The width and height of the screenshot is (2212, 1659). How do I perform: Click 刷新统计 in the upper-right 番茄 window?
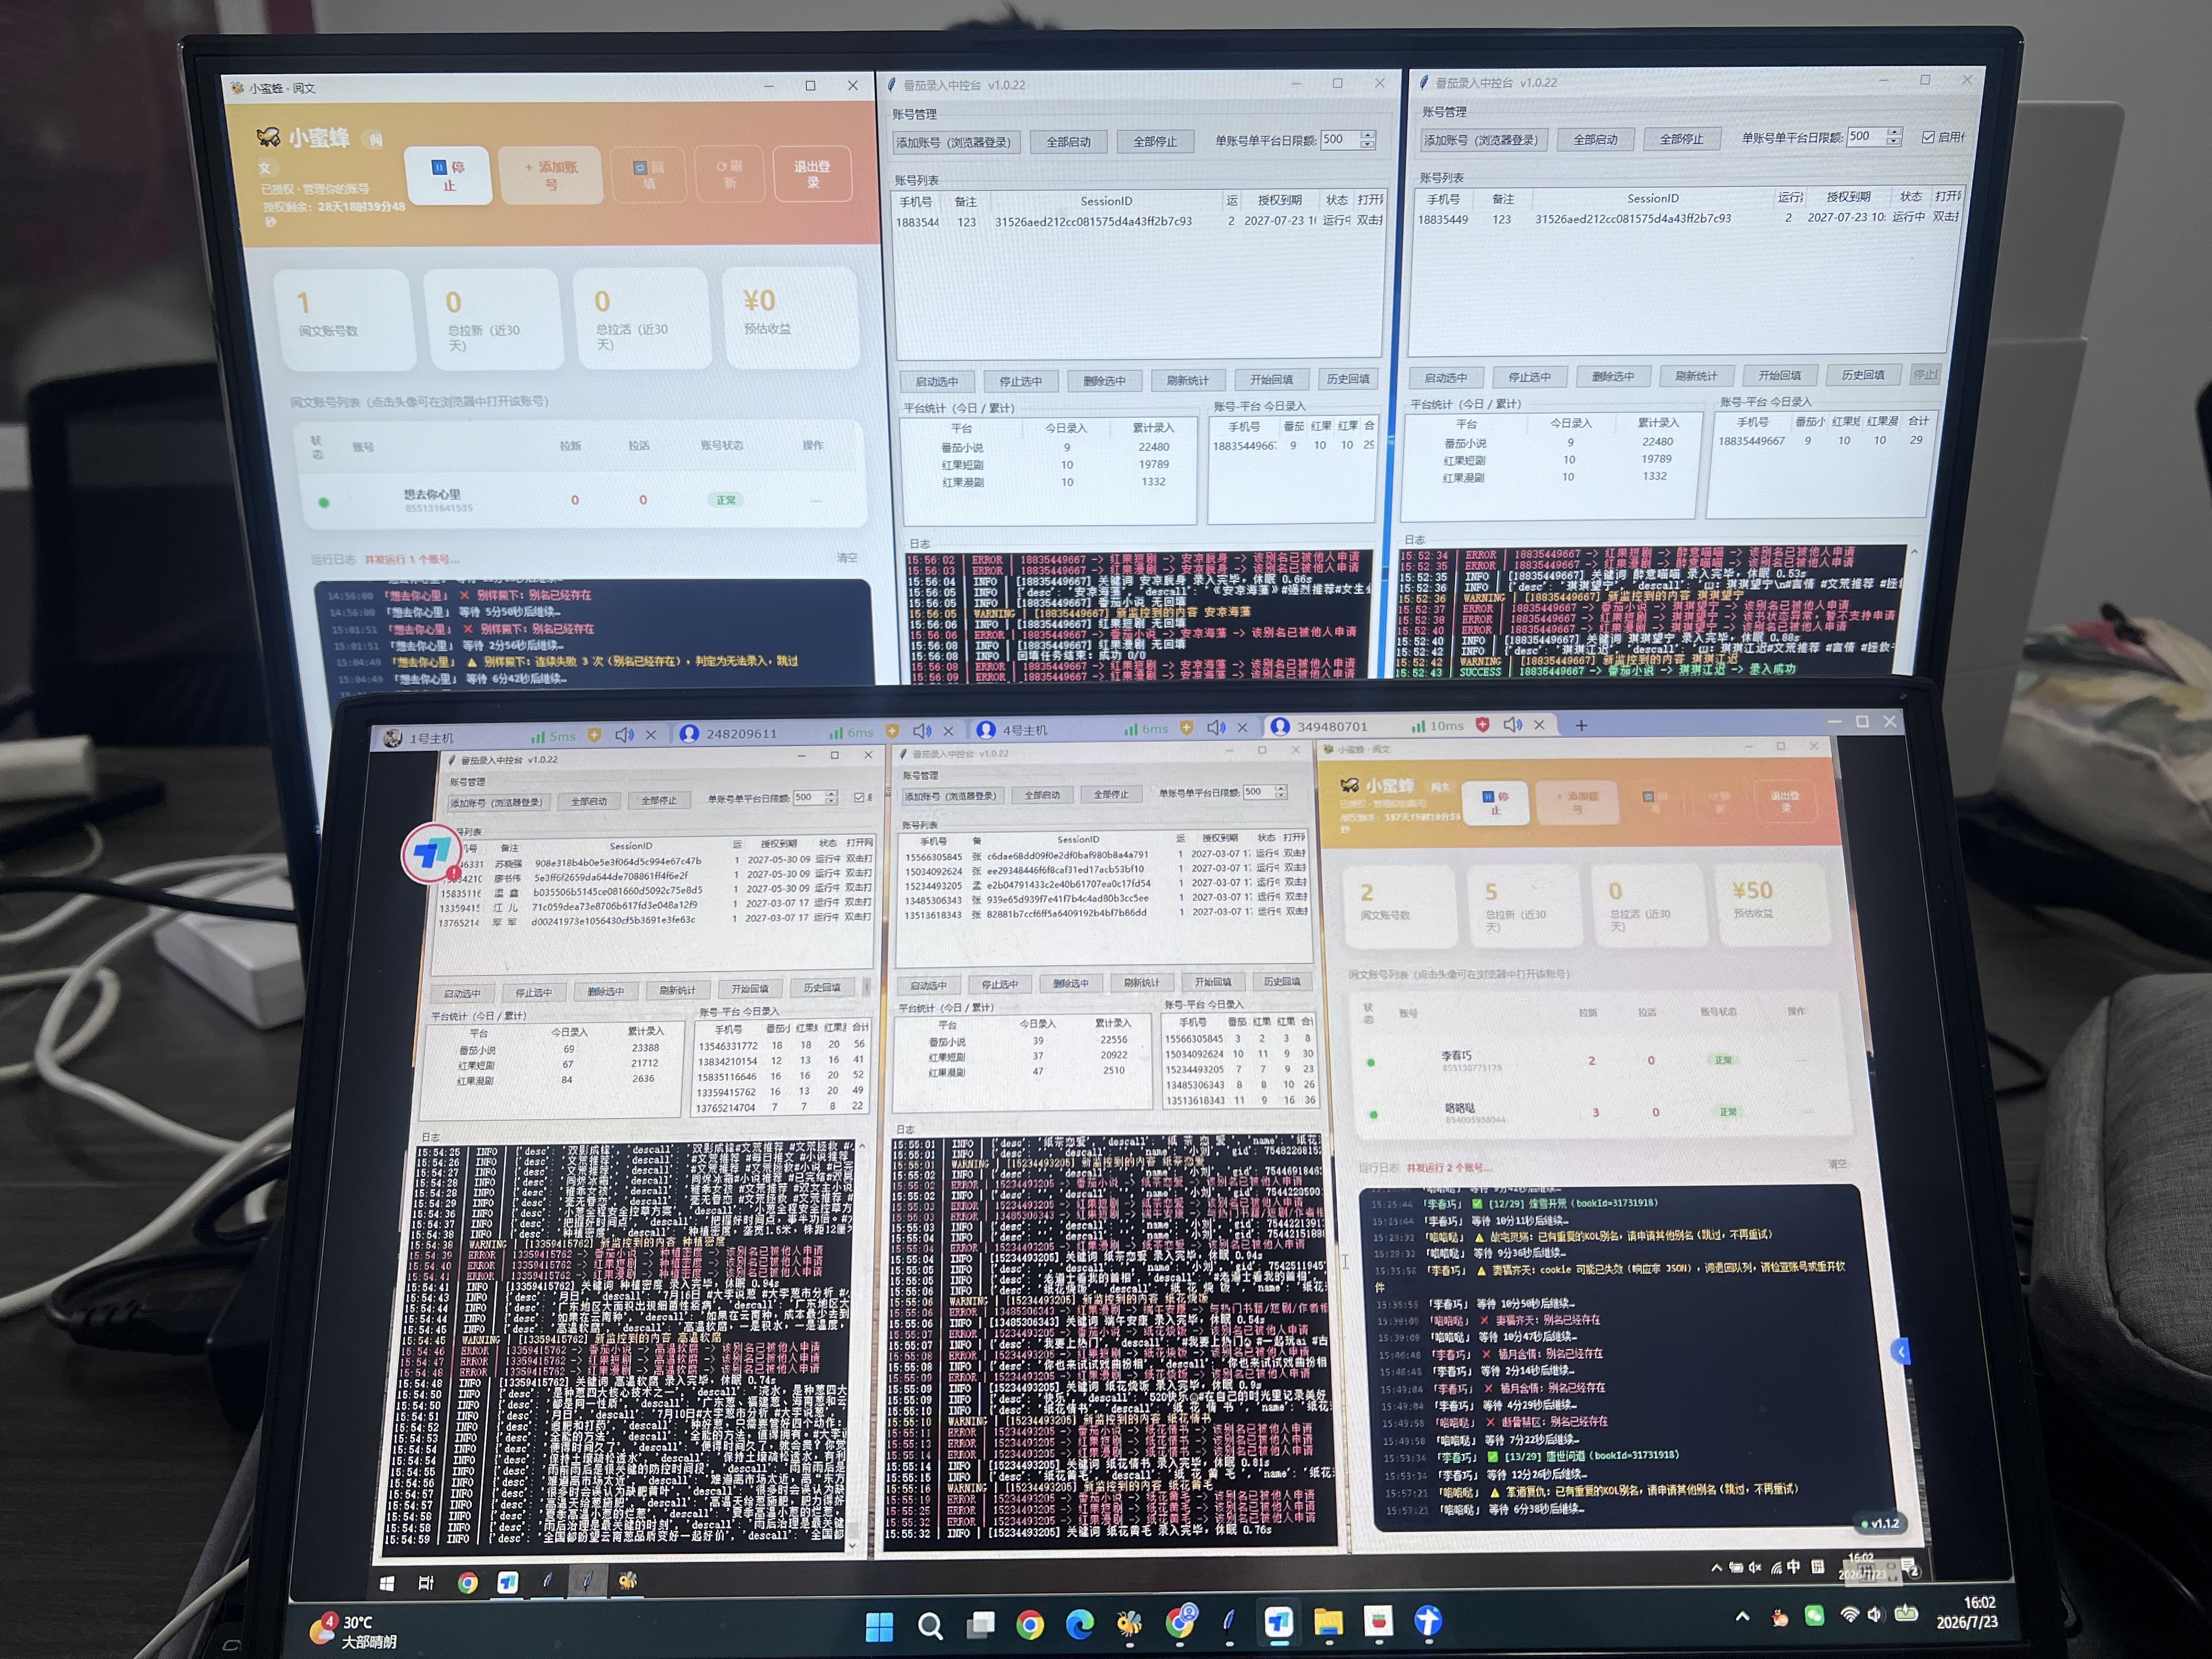pyautogui.click(x=1696, y=376)
